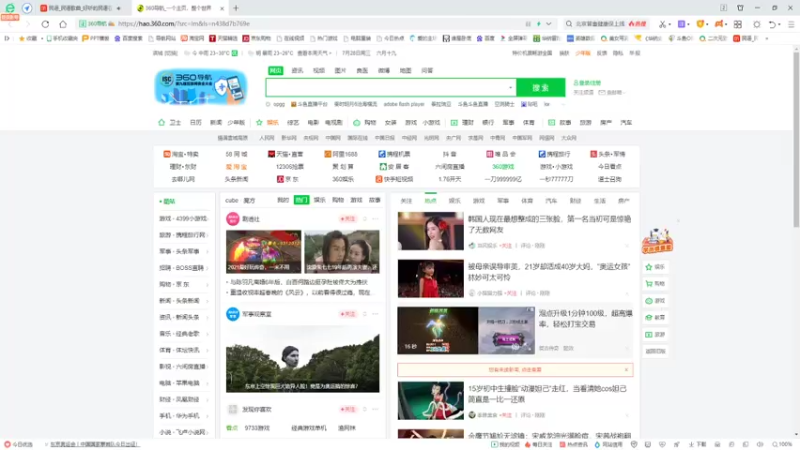
Task: Click the cartoon mascot widget on right side
Action: [x=657, y=241]
